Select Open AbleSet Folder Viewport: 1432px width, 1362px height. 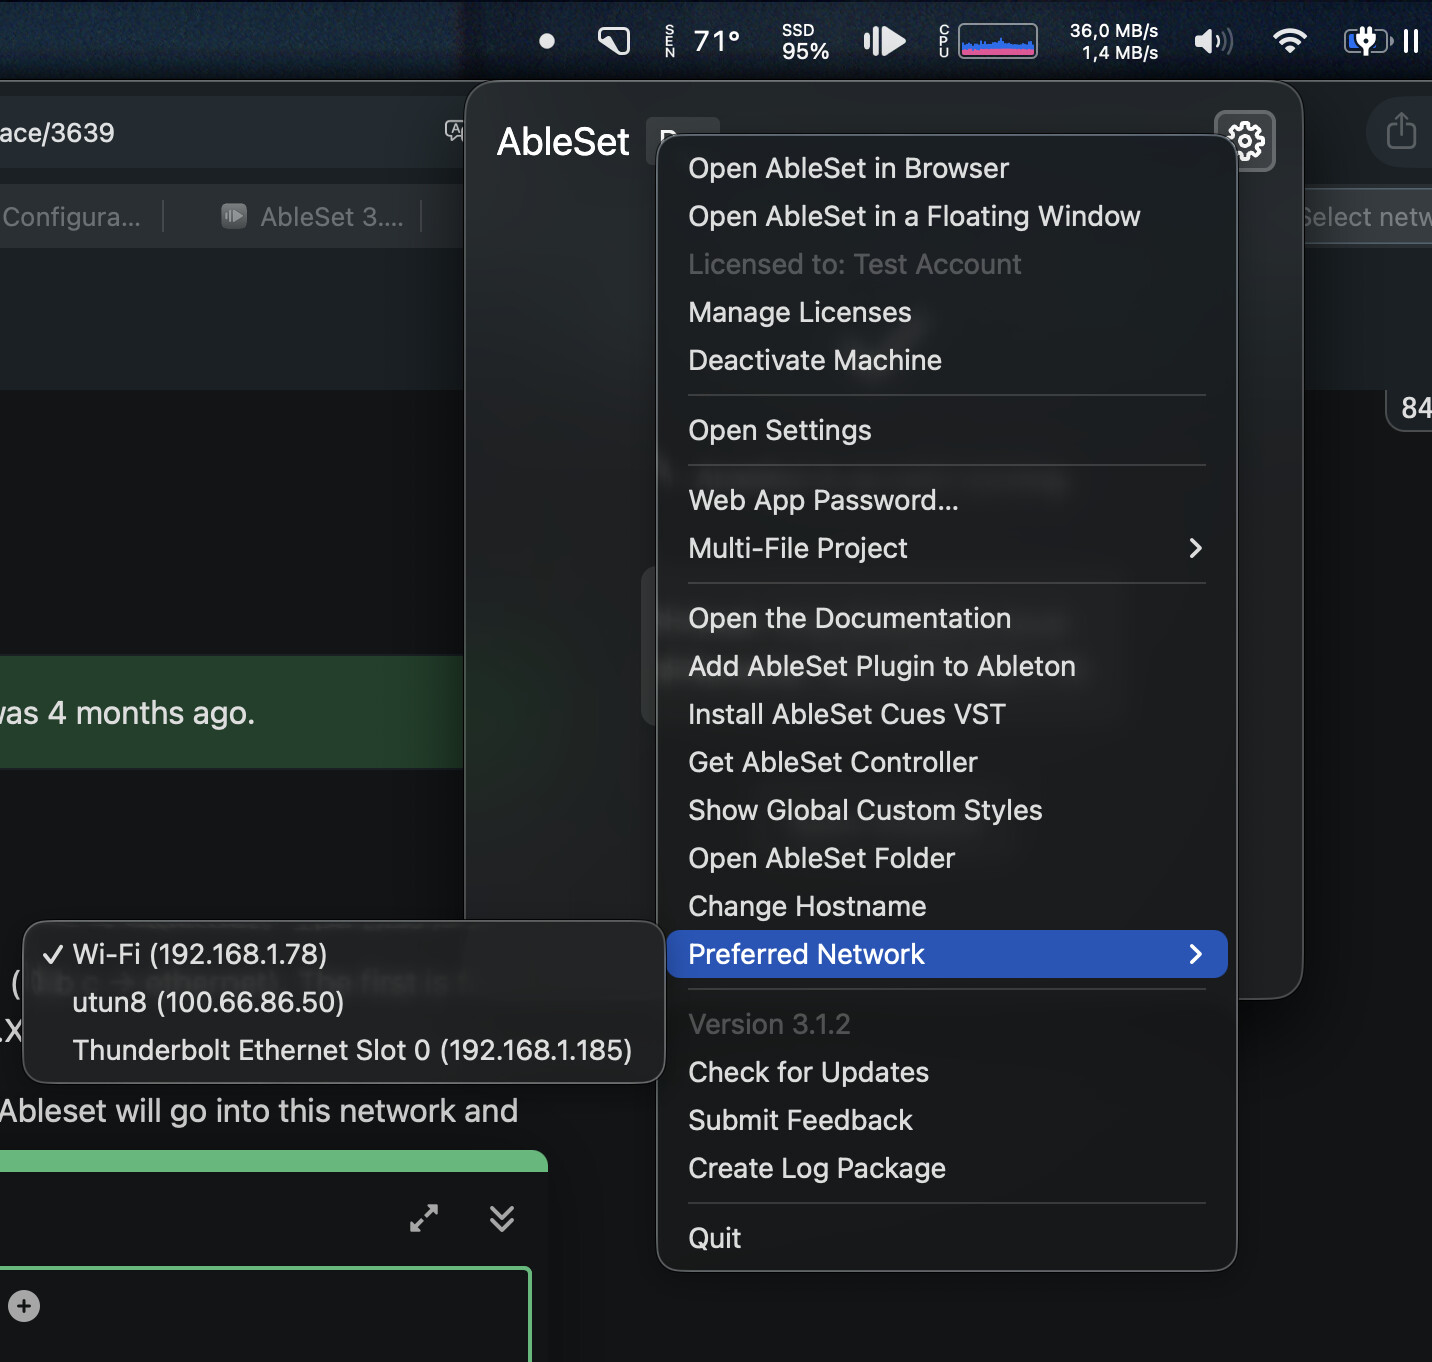click(x=947, y=858)
